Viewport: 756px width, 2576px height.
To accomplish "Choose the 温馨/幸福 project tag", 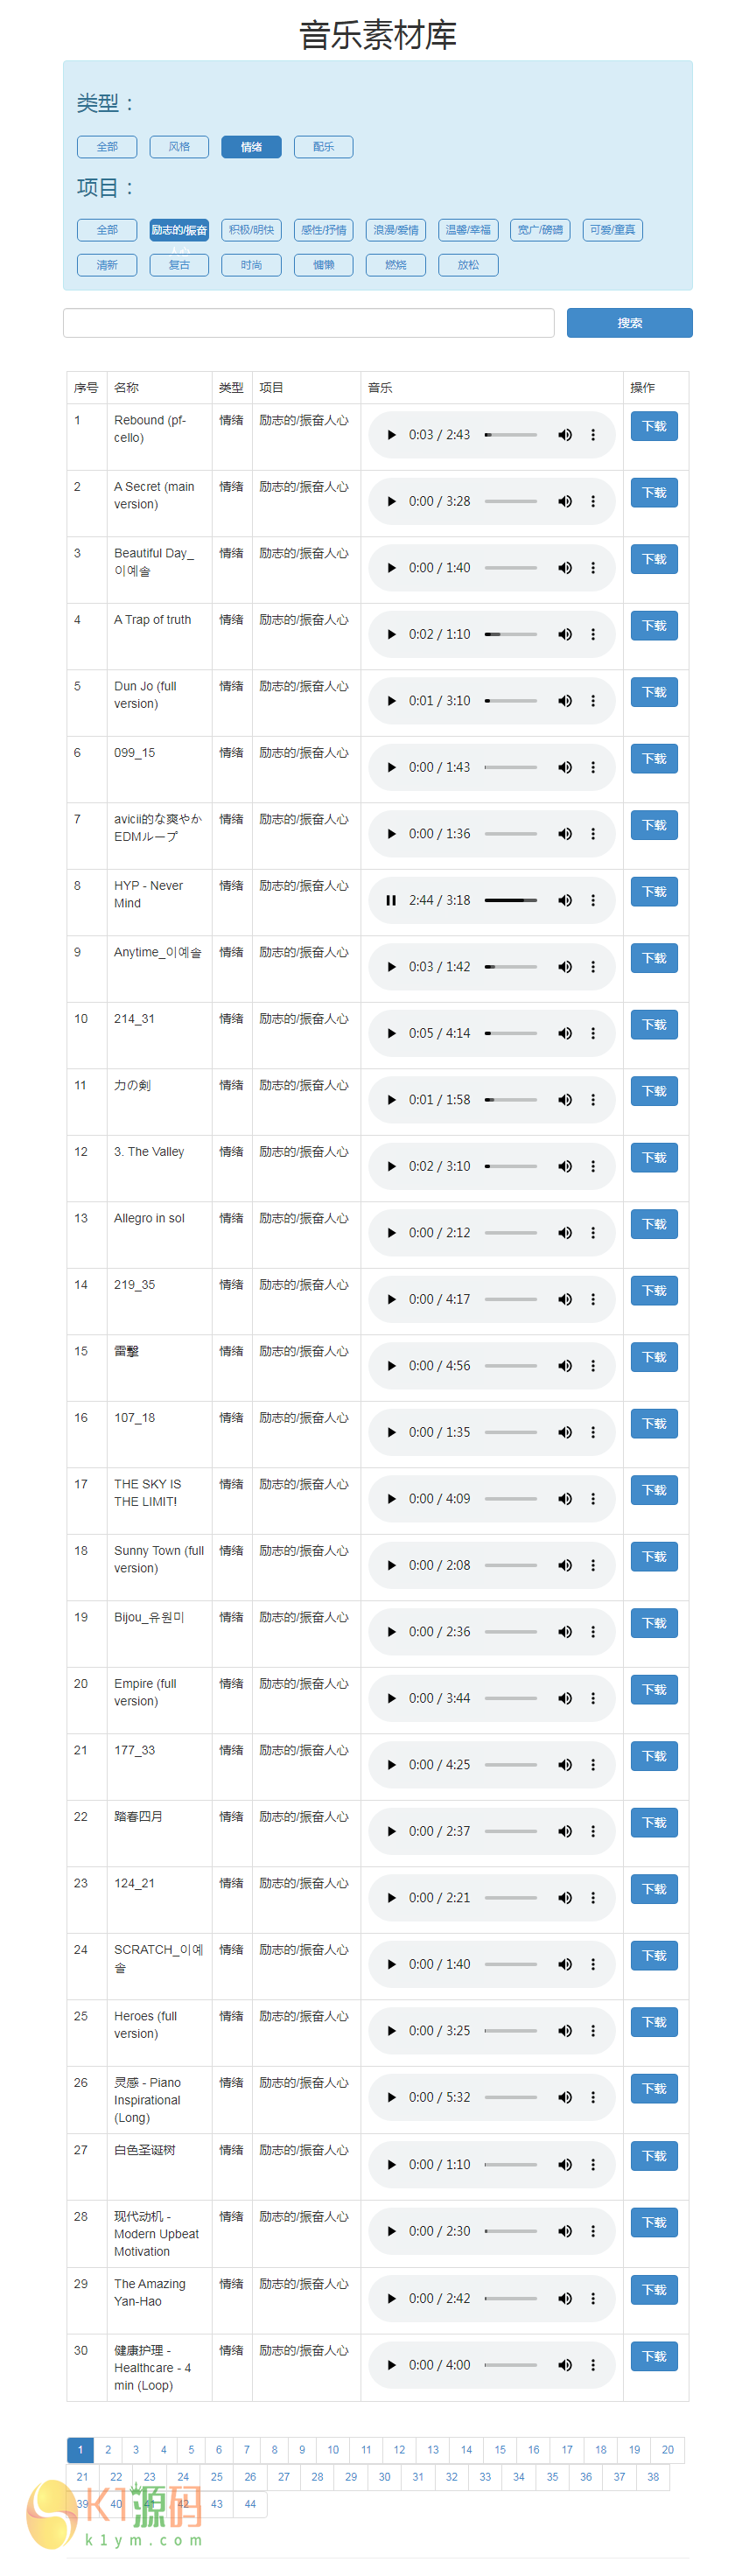I will [468, 230].
